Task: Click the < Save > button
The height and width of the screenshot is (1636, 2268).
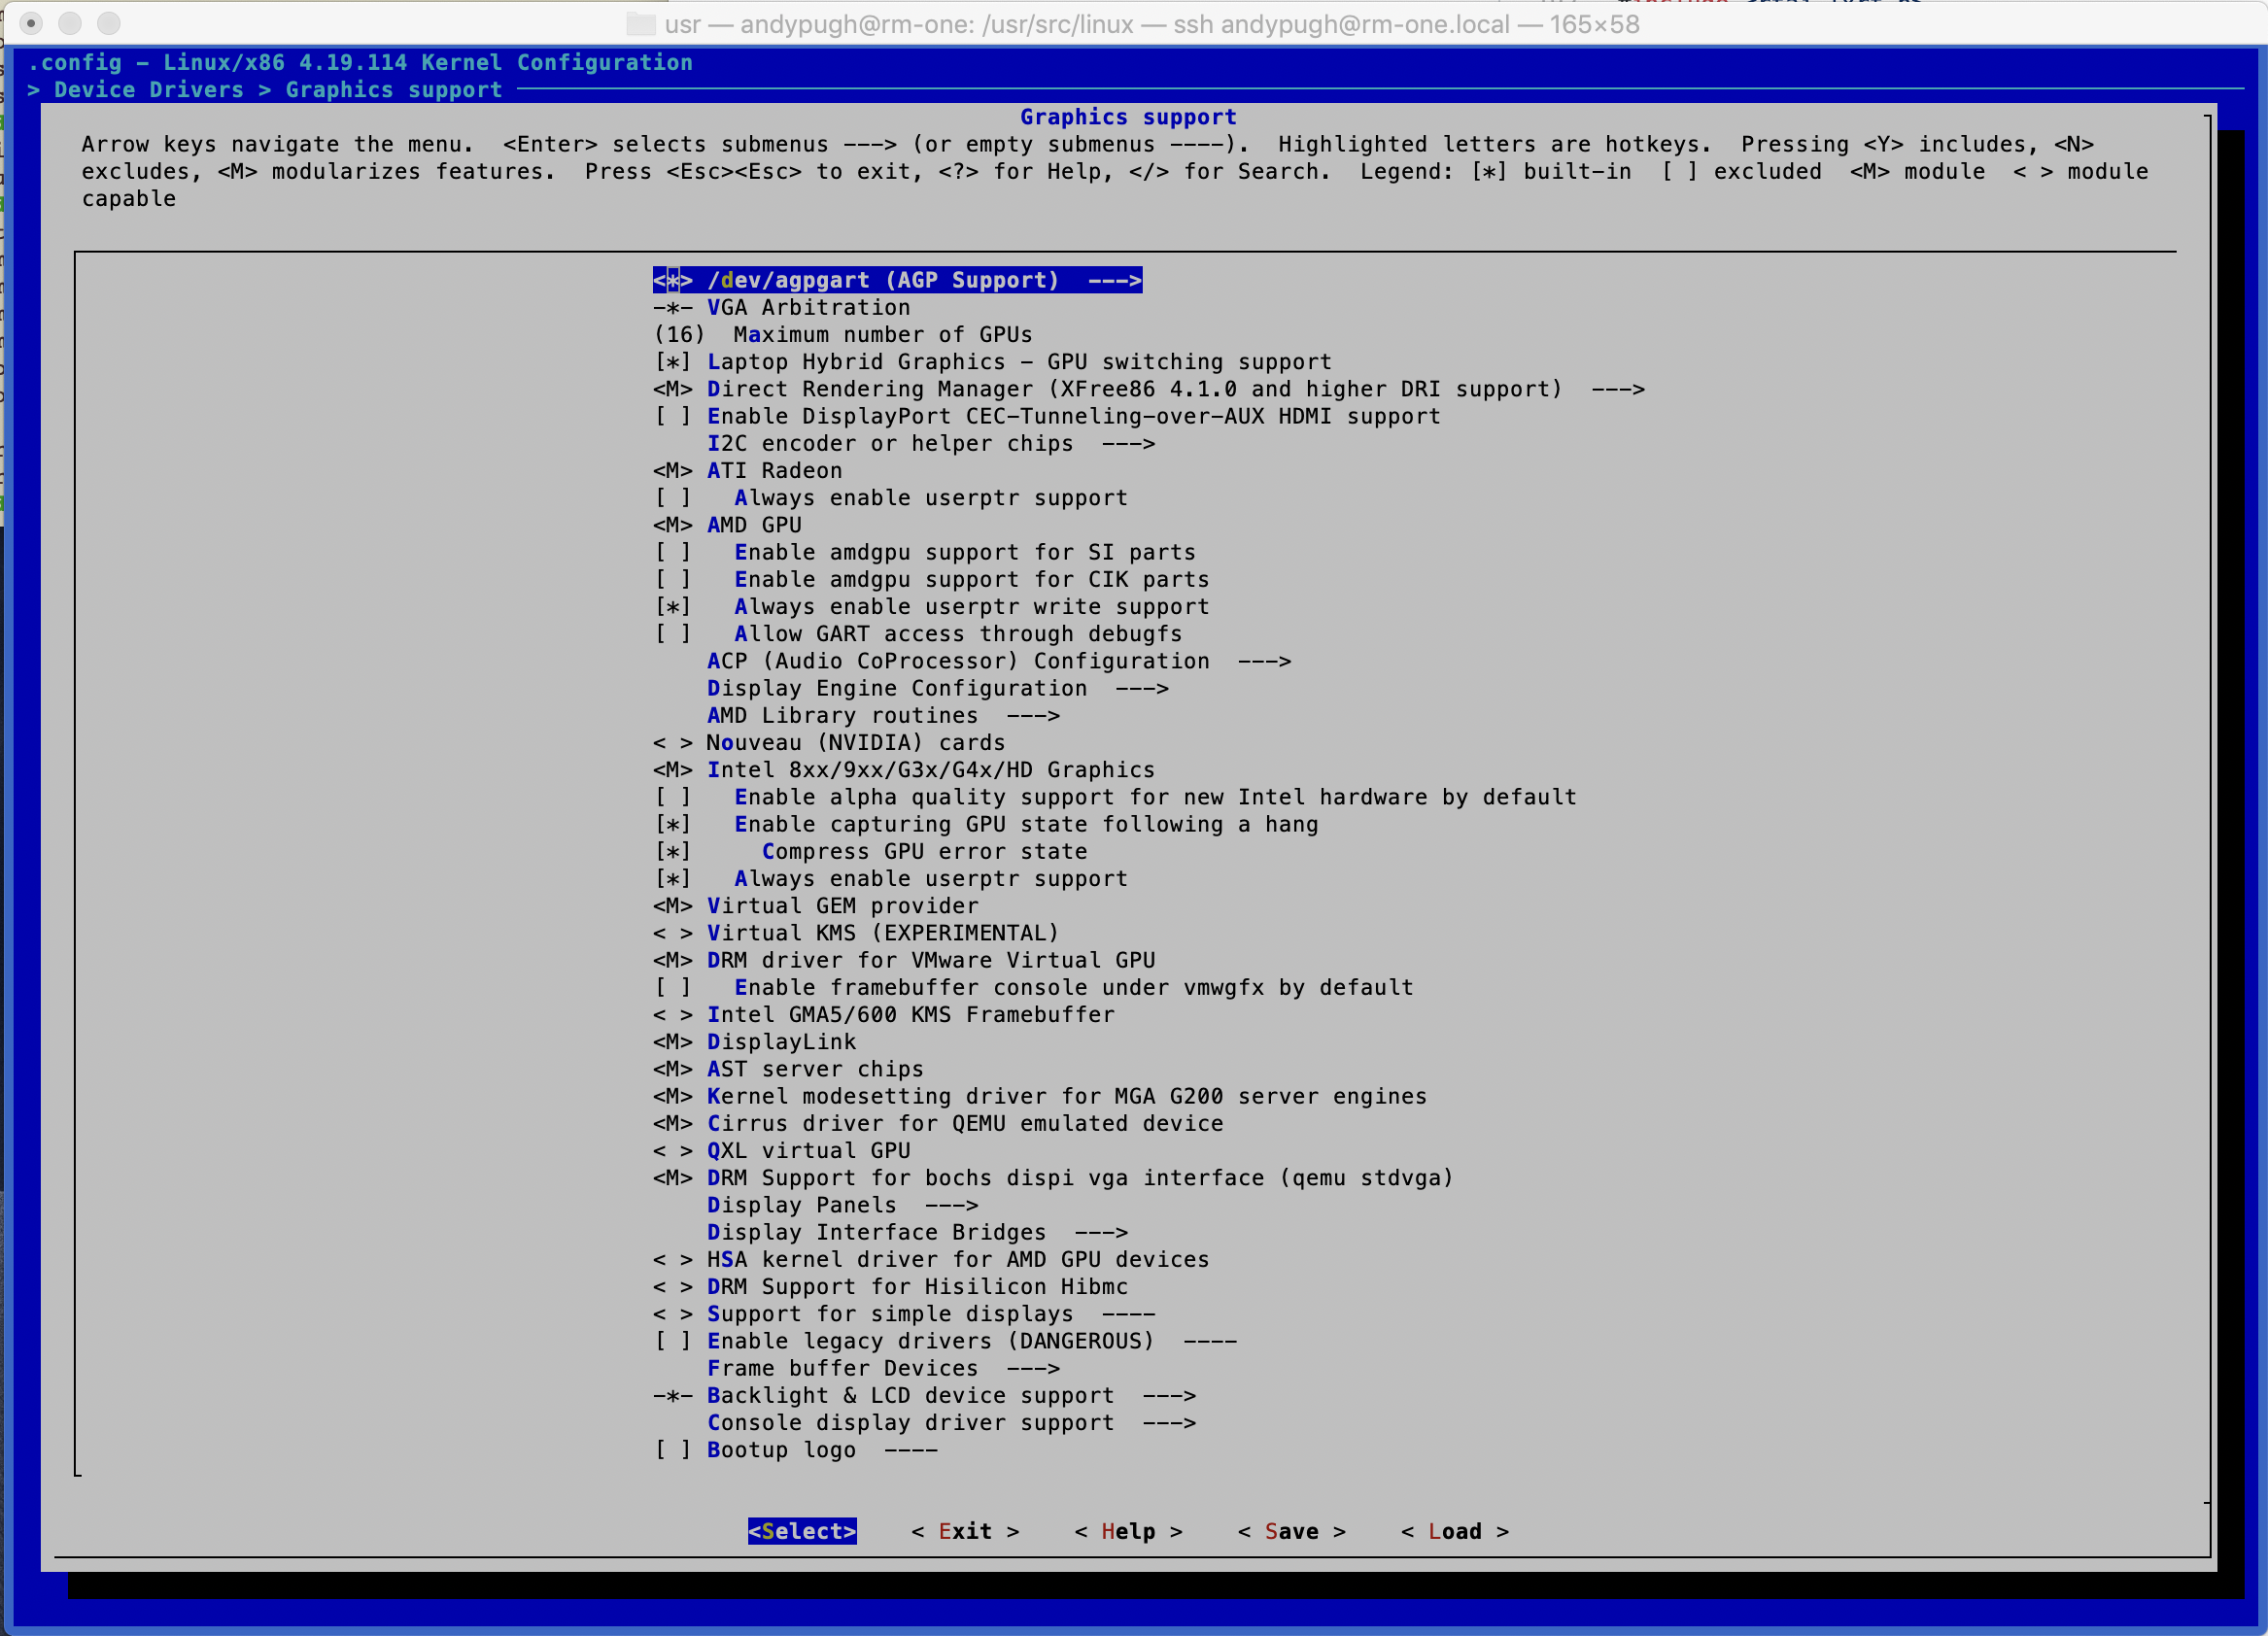Action: click(1291, 1531)
